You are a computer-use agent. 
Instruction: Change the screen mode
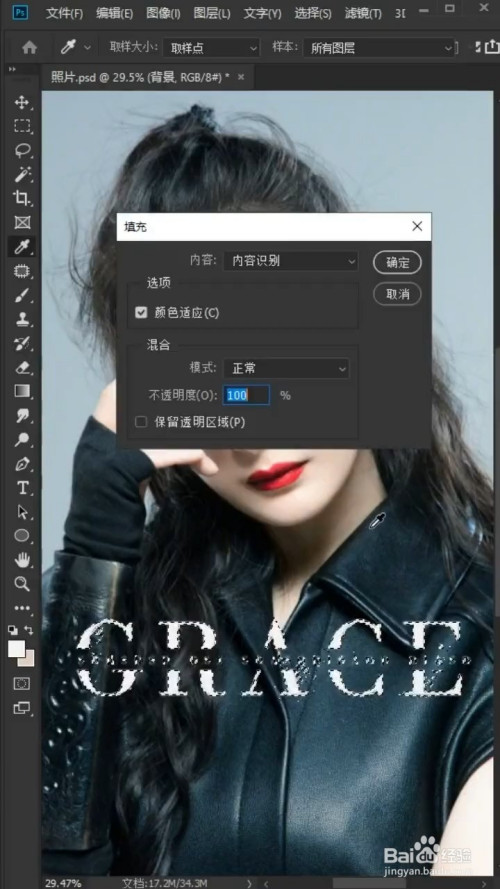22,707
